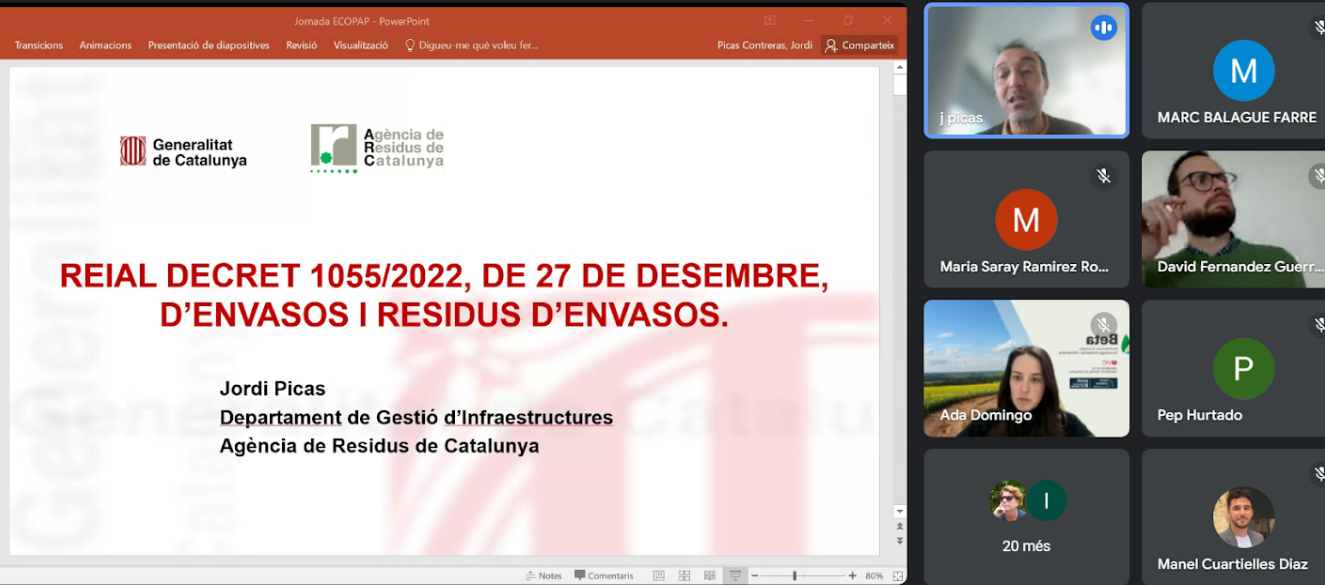The height and width of the screenshot is (585, 1325).
Task: Toggle the Comentaris pane
Action: pyautogui.click(x=604, y=576)
